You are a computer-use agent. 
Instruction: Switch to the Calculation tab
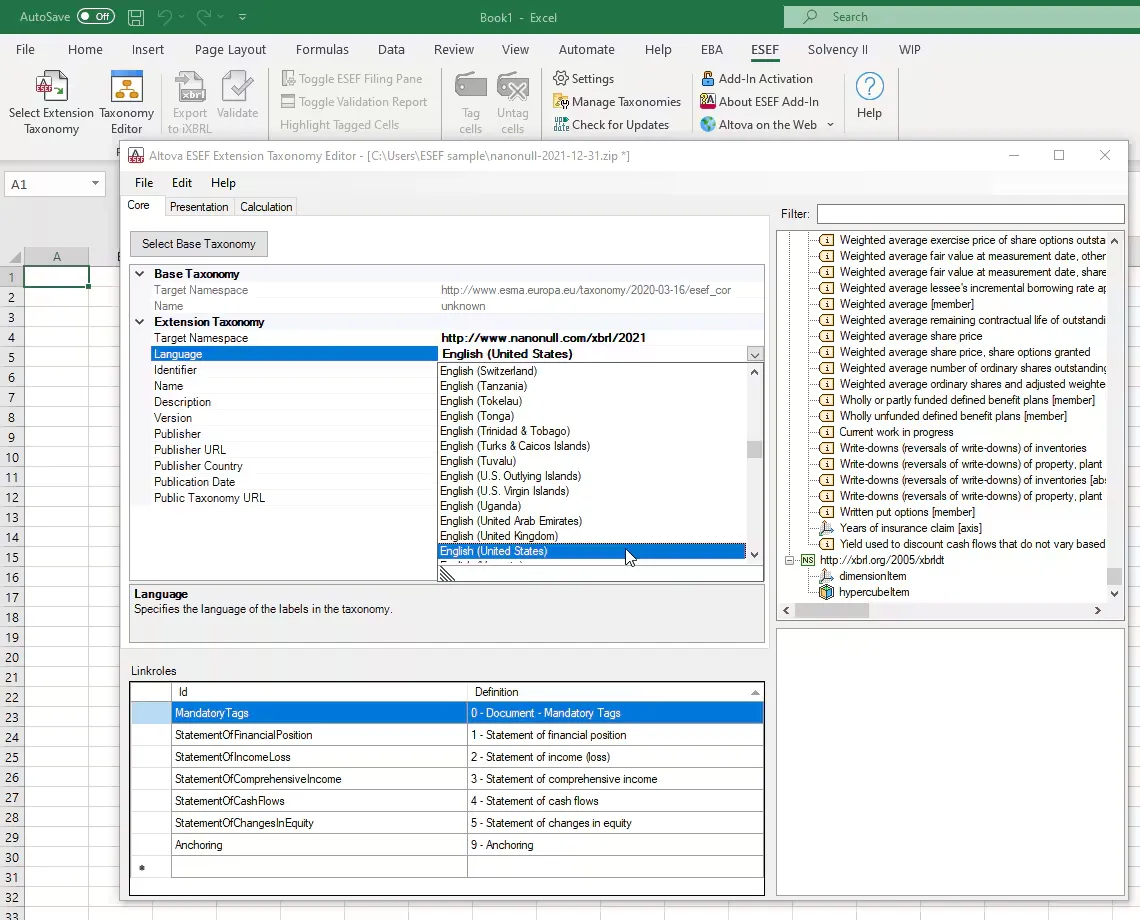click(266, 207)
